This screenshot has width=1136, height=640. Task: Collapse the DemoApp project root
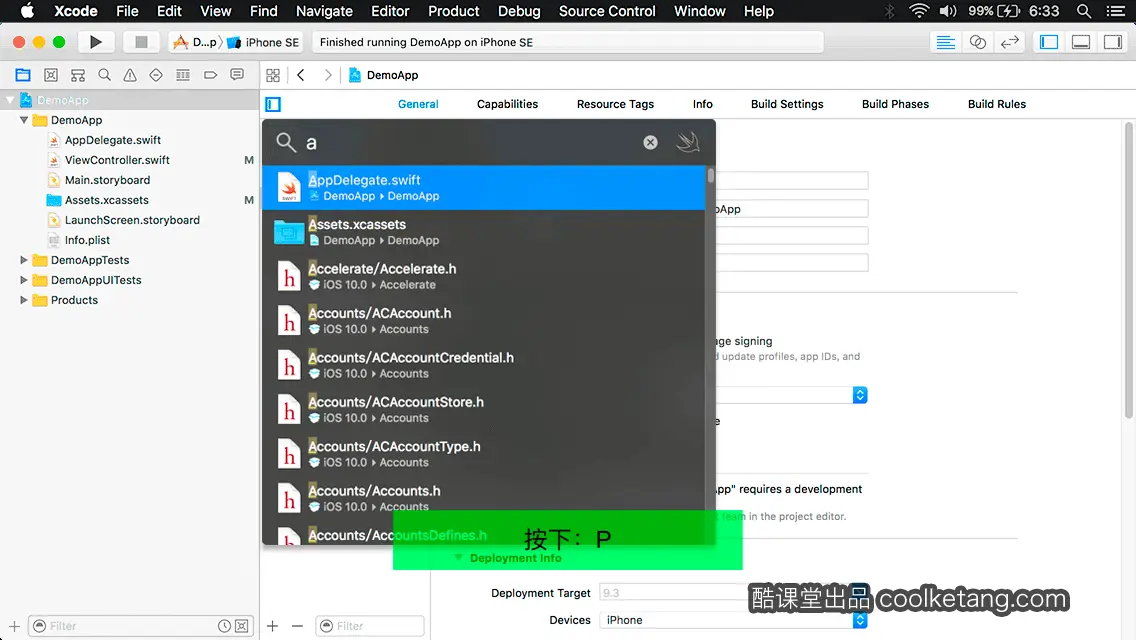[10, 100]
